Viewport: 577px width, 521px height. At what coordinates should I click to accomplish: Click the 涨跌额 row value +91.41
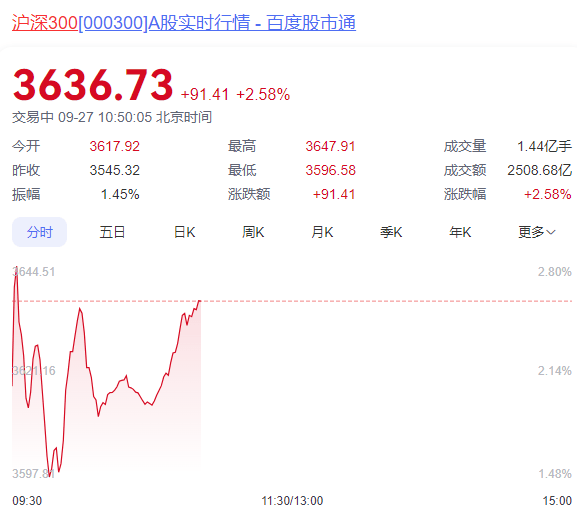point(334,194)
